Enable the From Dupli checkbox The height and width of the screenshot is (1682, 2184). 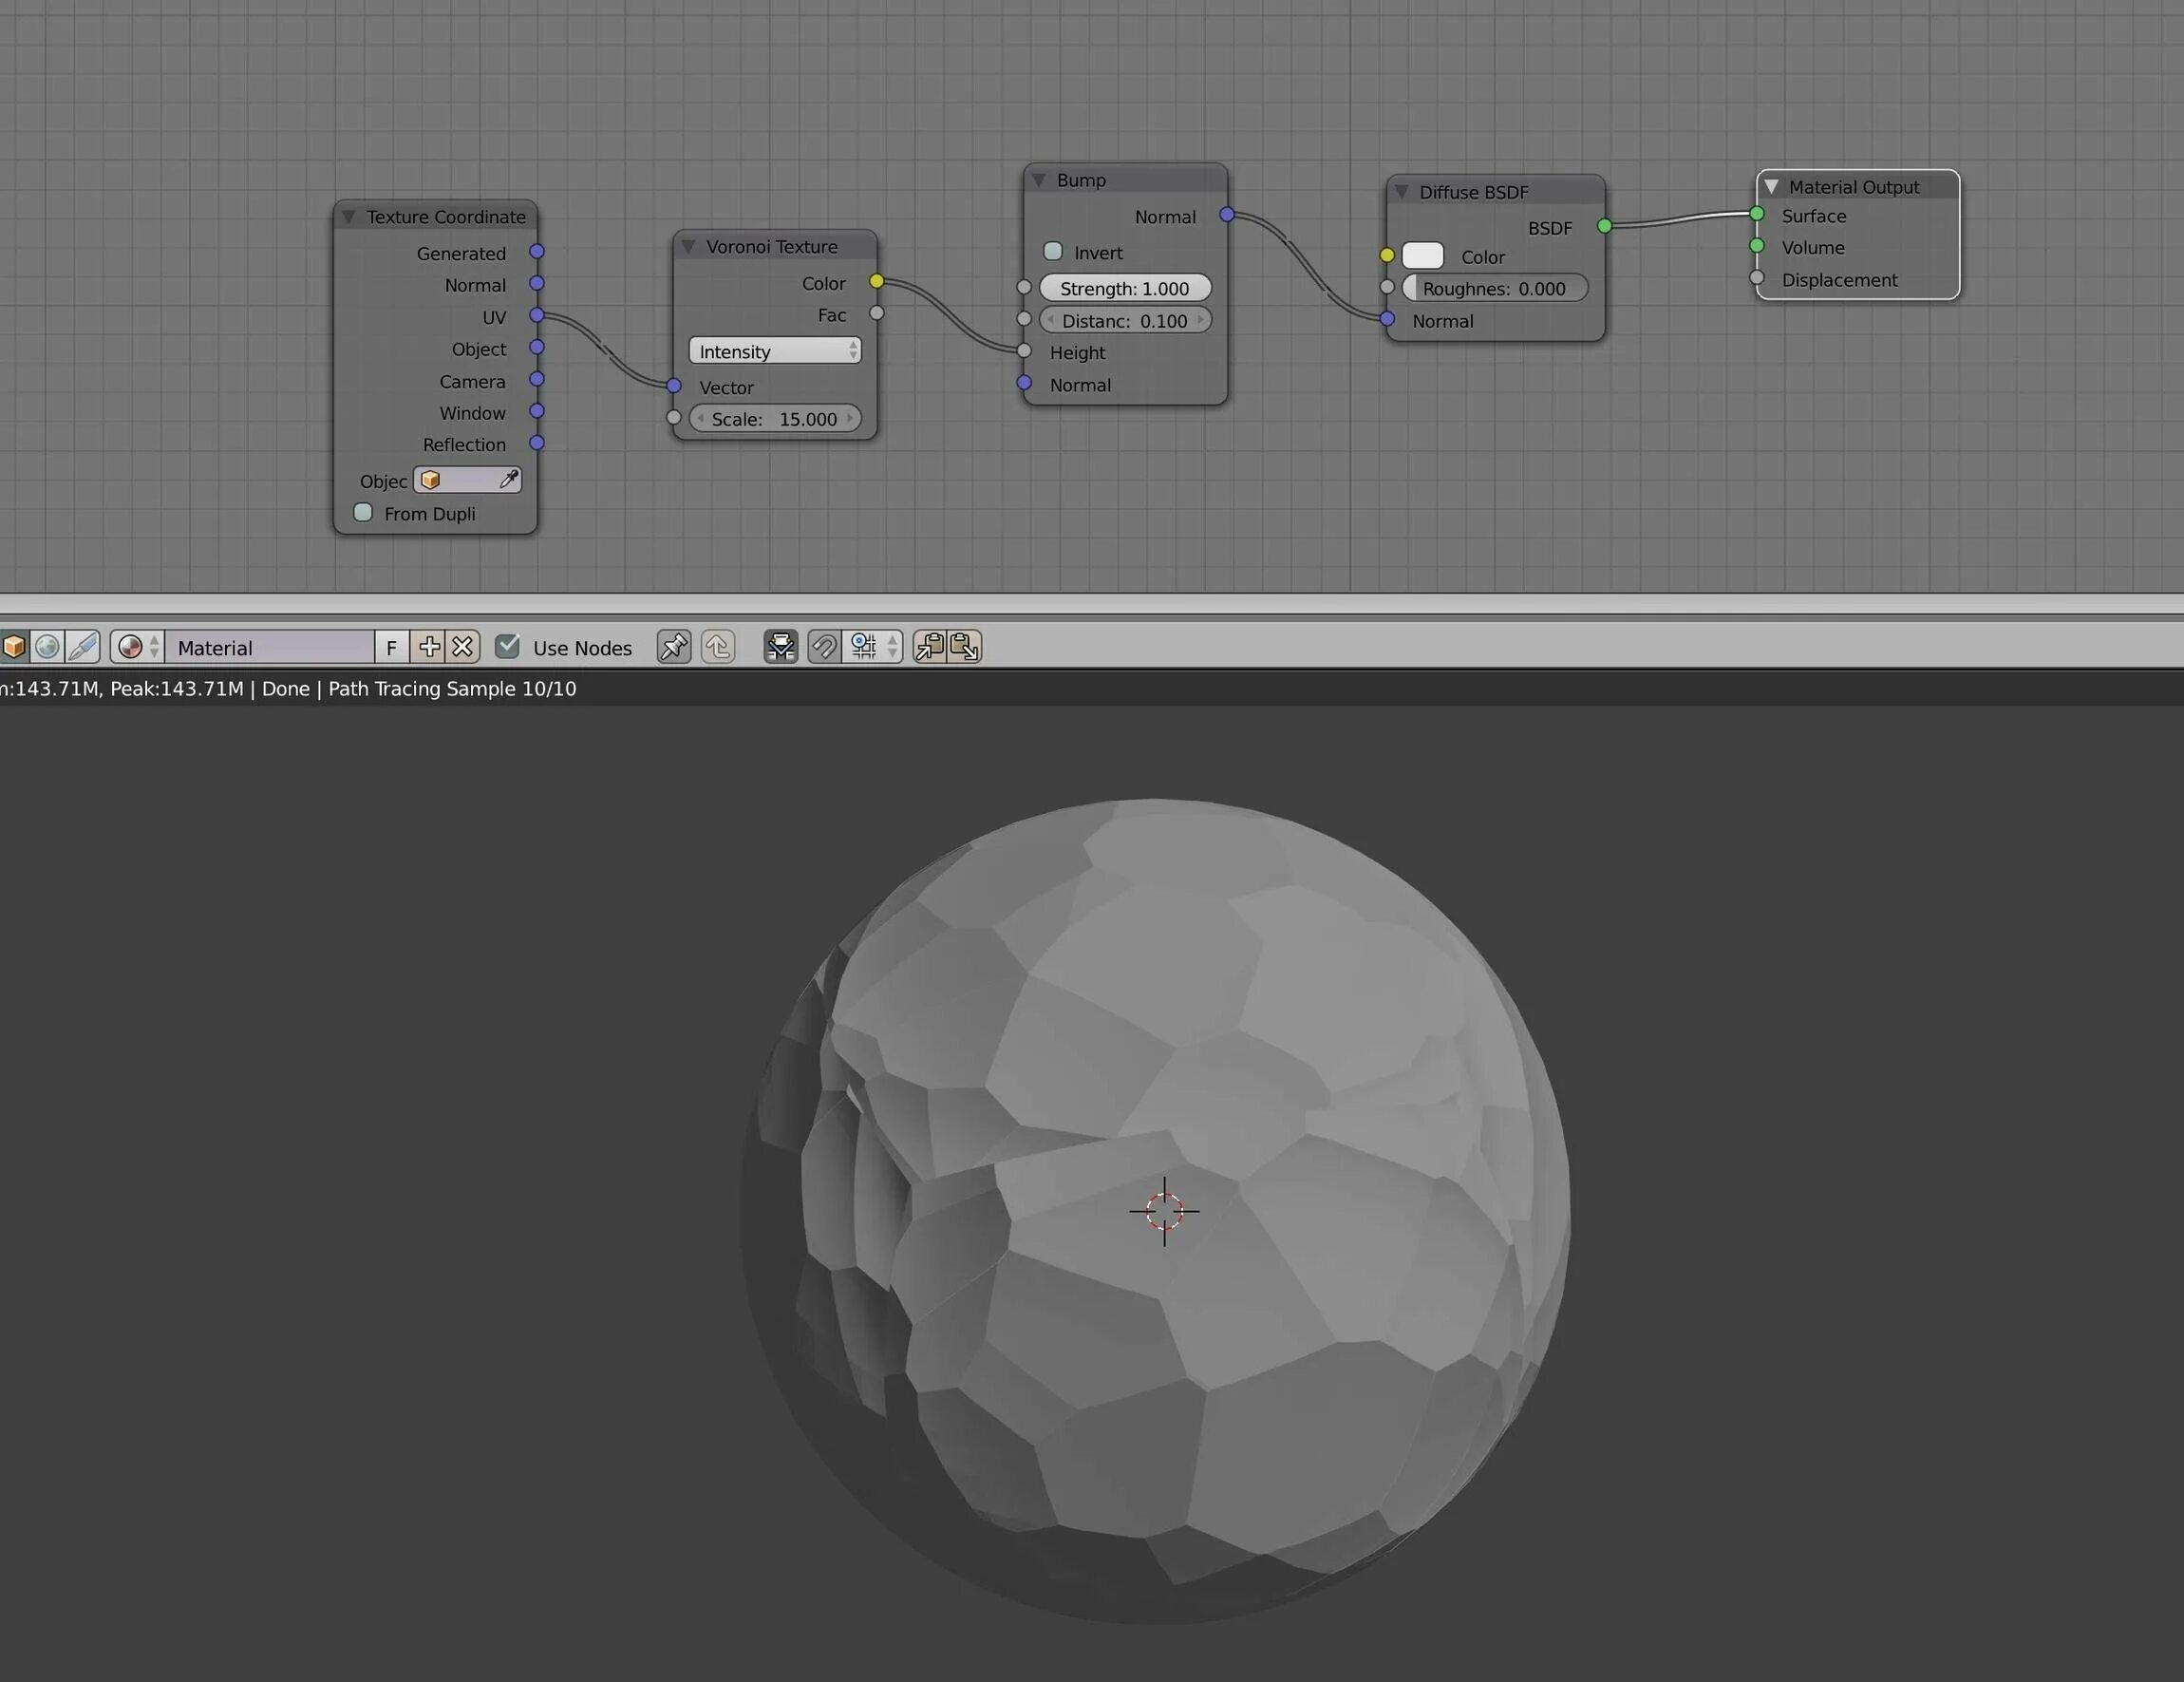[x=363, y=513]
